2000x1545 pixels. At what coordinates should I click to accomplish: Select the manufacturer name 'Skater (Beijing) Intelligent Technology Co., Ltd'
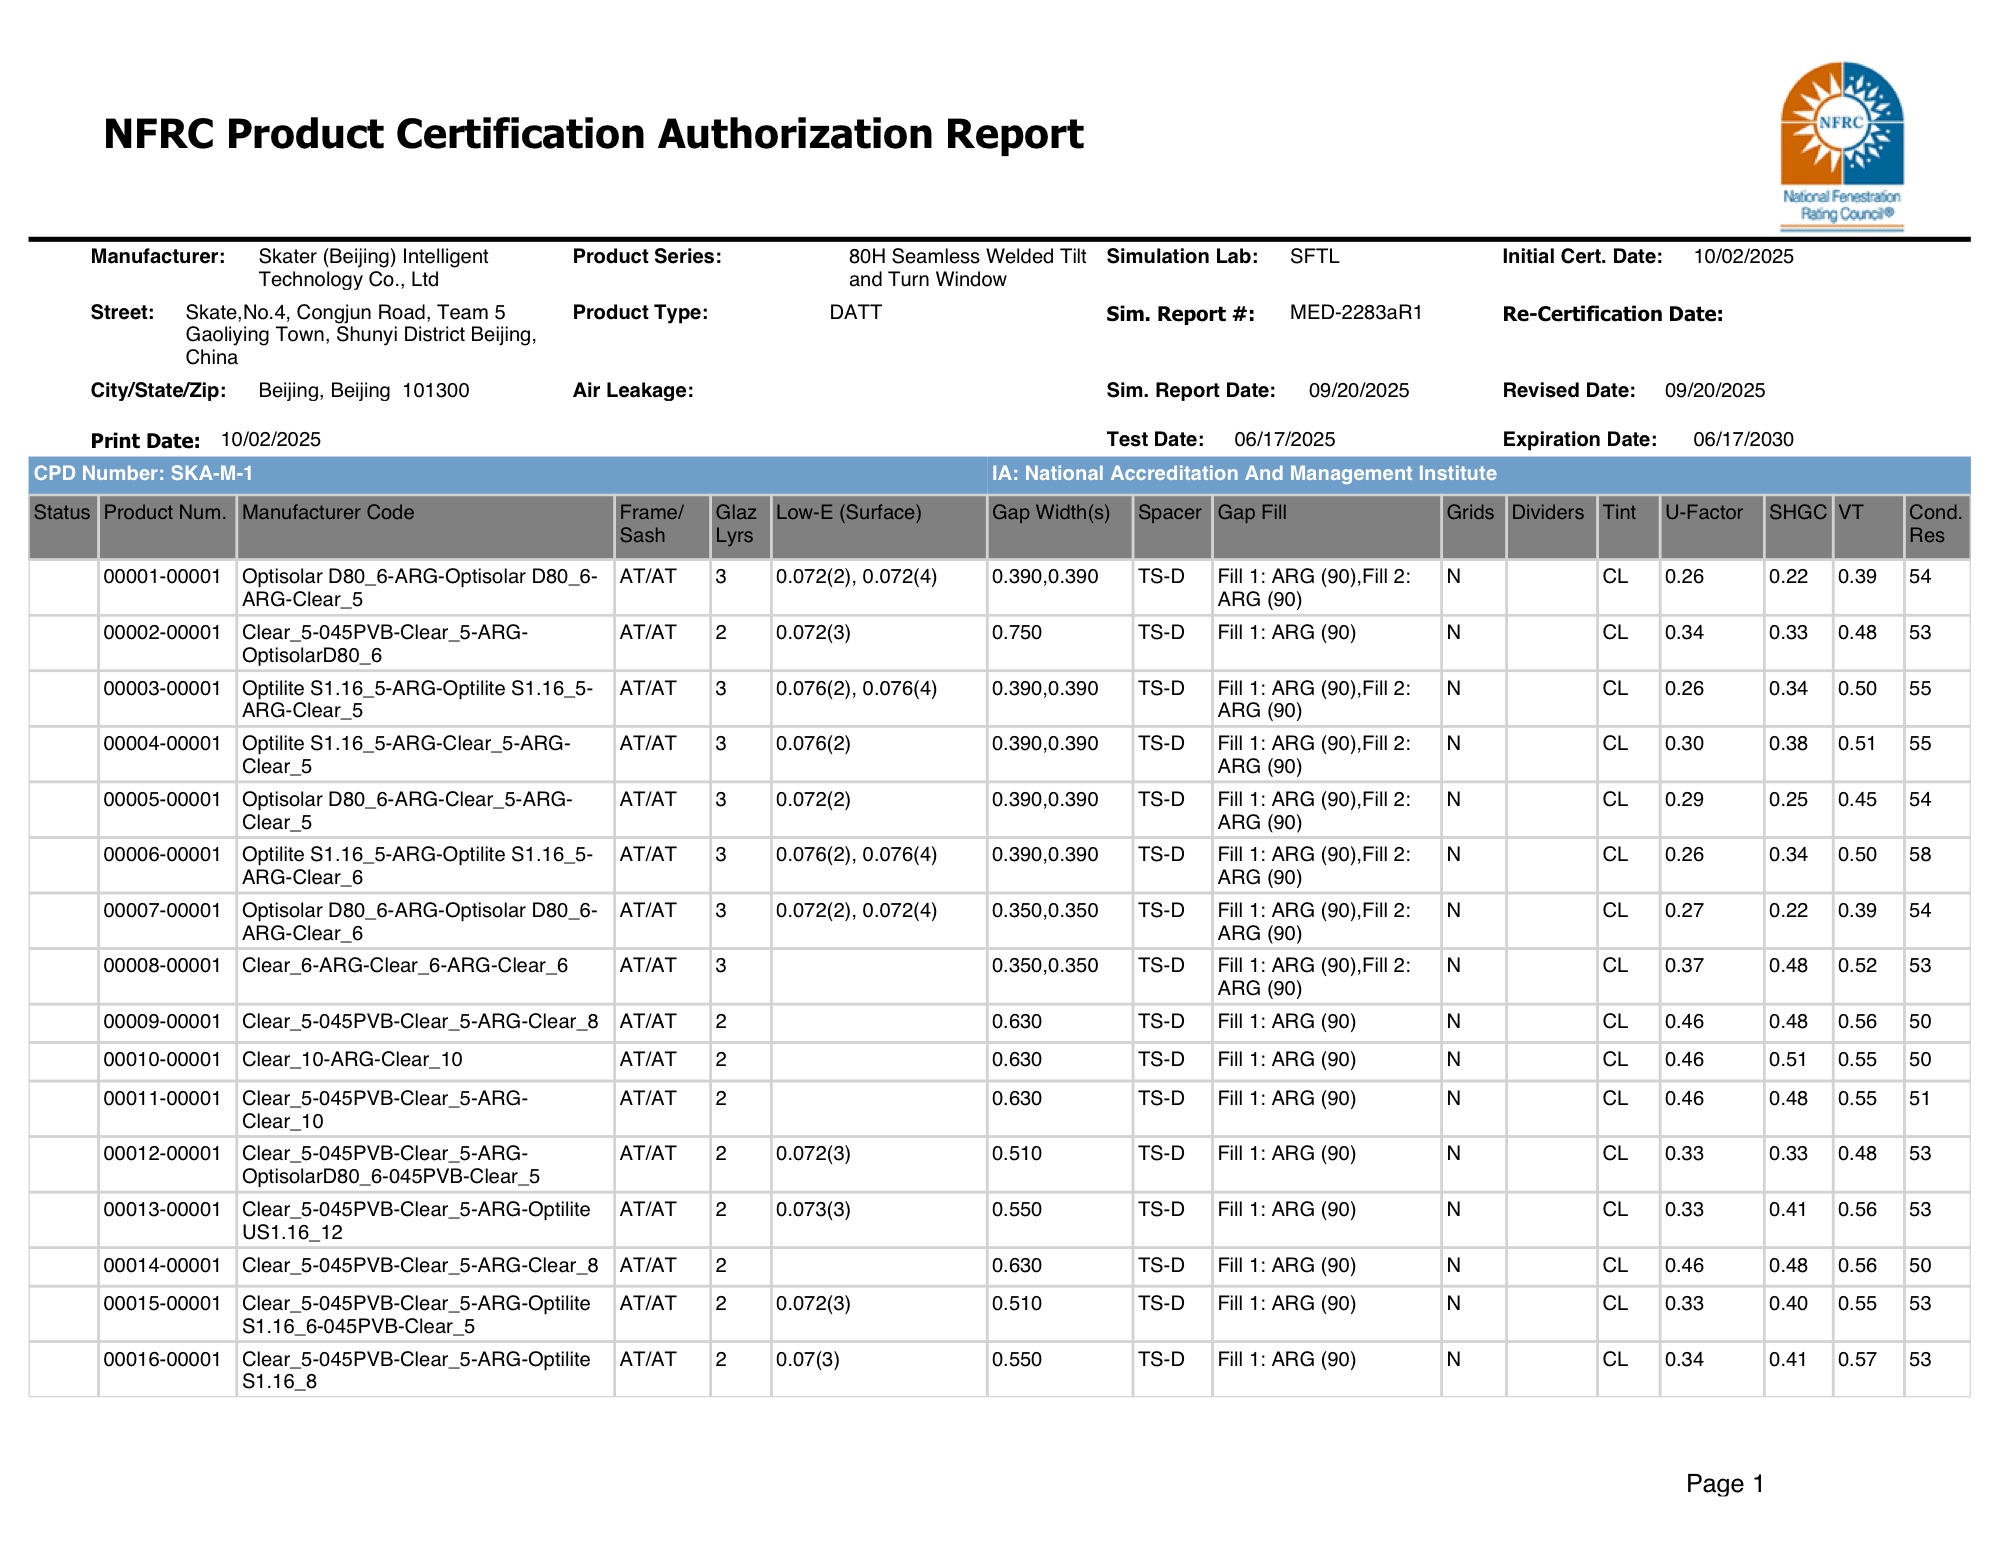pos(373,268)
